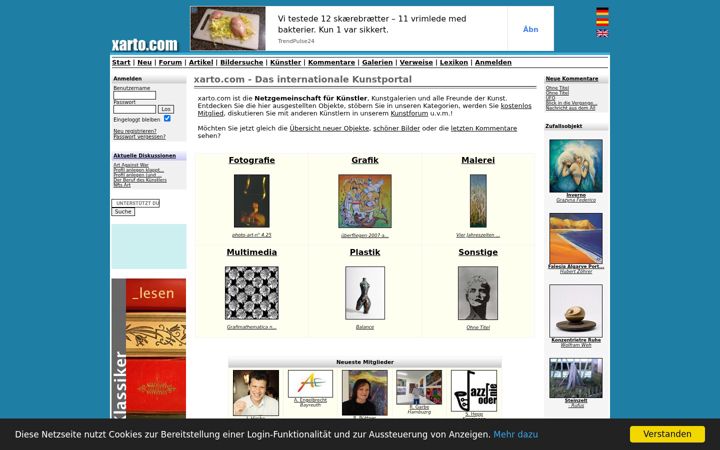The width and height of the screenshot is (720, 450).
Task: Open A. Engelbrecht's AE logo avatar
Action: click(310, 384)
